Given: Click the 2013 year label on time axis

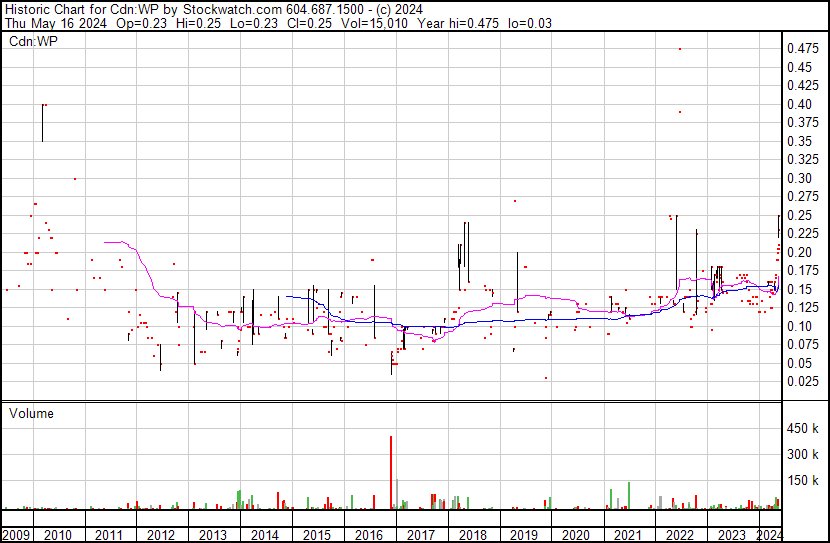Looking at the screenshot, I should 212,535.
